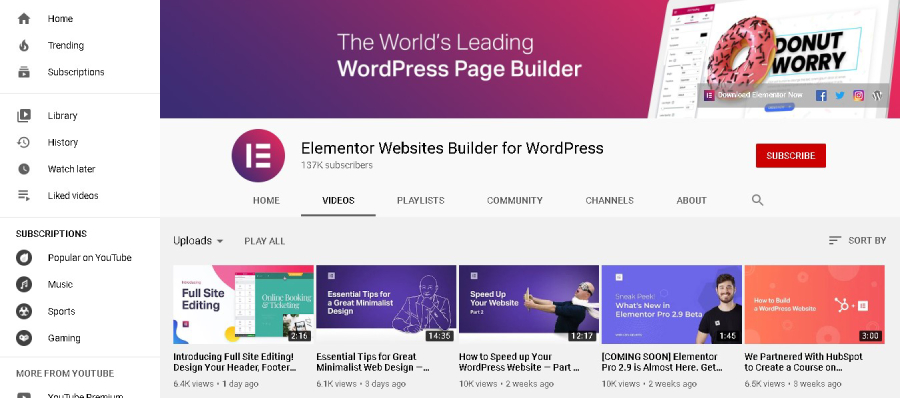Image resolution: width=900 pixels, height=398 pixels.
Task: Click Gaming label in subscriptions list
Action: click(x=64, y=338)
